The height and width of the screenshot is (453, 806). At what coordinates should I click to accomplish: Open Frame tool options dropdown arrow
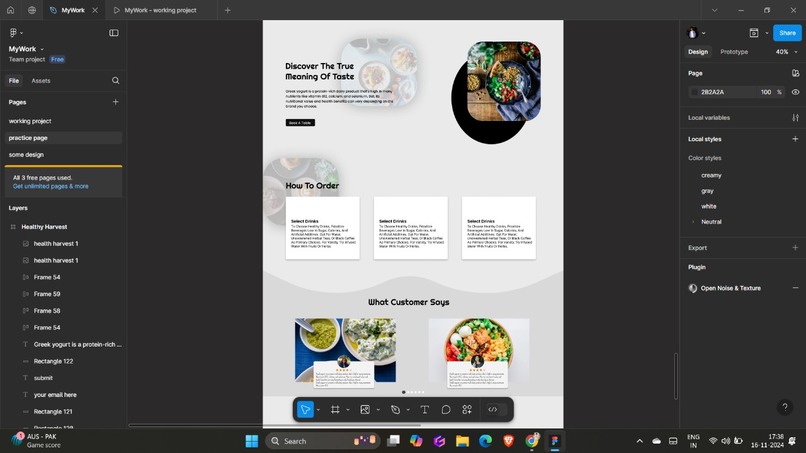(x=348, y=410)
